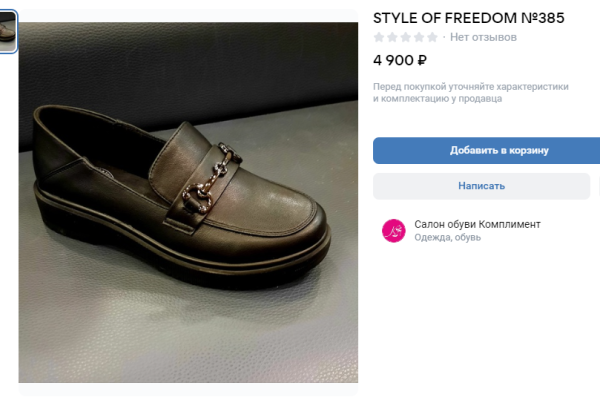The height and width of the screenshot is (400, 600).
Task: Click the metal chain buckle on the loafer
Action: coord(213,173)
